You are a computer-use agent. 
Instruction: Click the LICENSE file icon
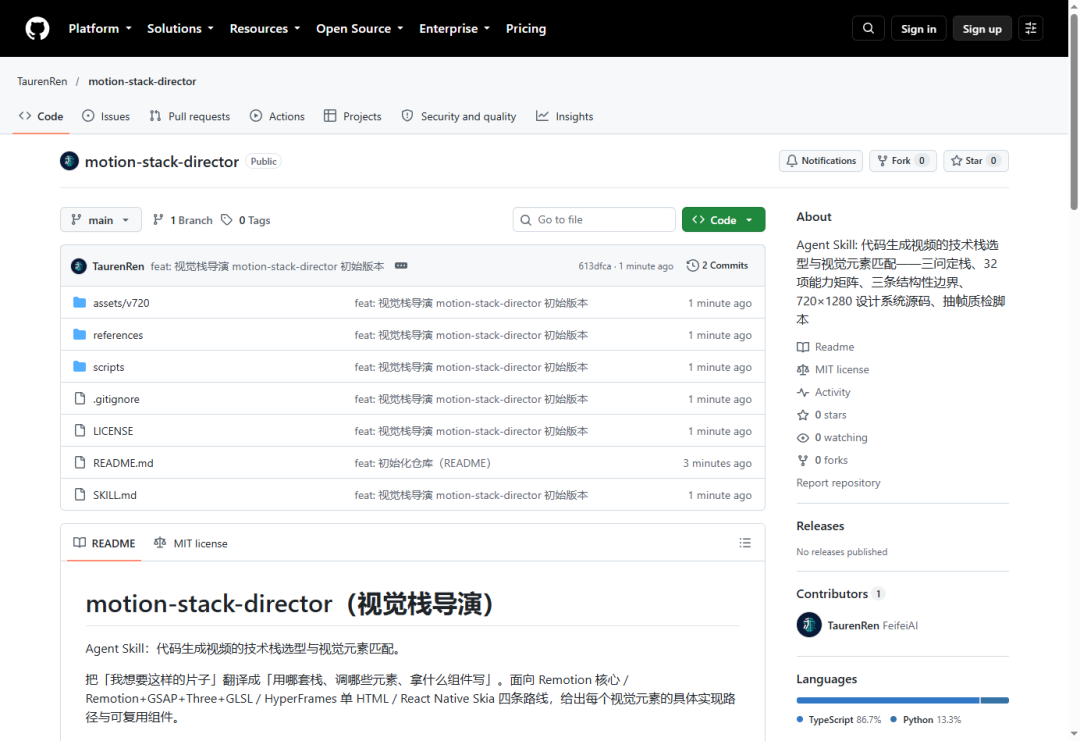point(80,431)
